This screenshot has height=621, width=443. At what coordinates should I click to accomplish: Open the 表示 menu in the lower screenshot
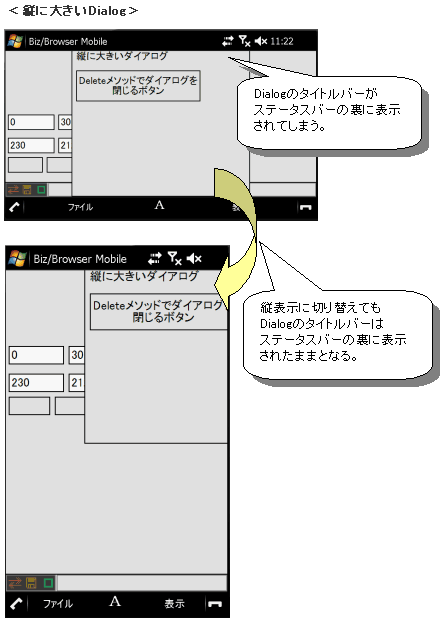point(174,604)
